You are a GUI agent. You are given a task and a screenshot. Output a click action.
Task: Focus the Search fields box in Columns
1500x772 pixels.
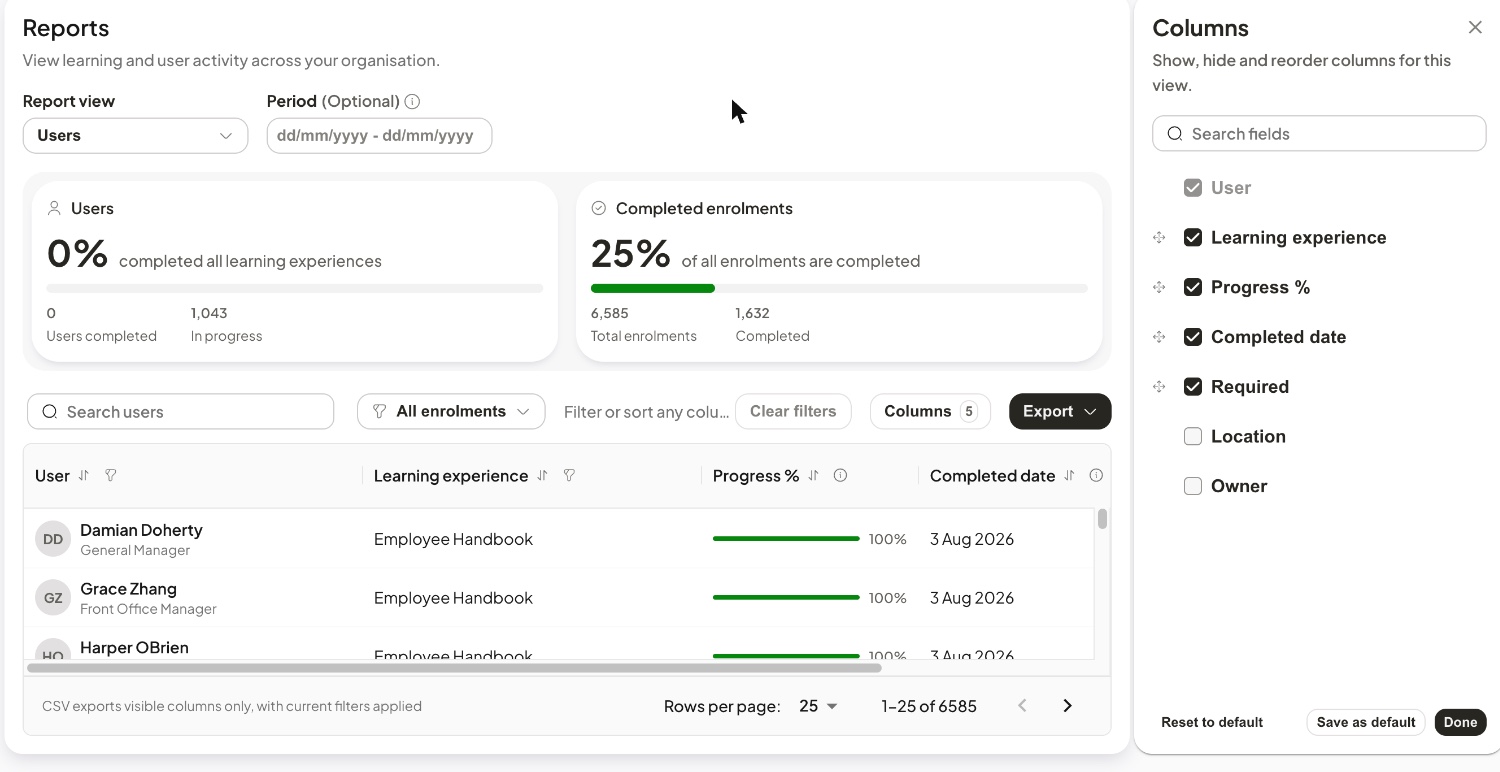1319,134
